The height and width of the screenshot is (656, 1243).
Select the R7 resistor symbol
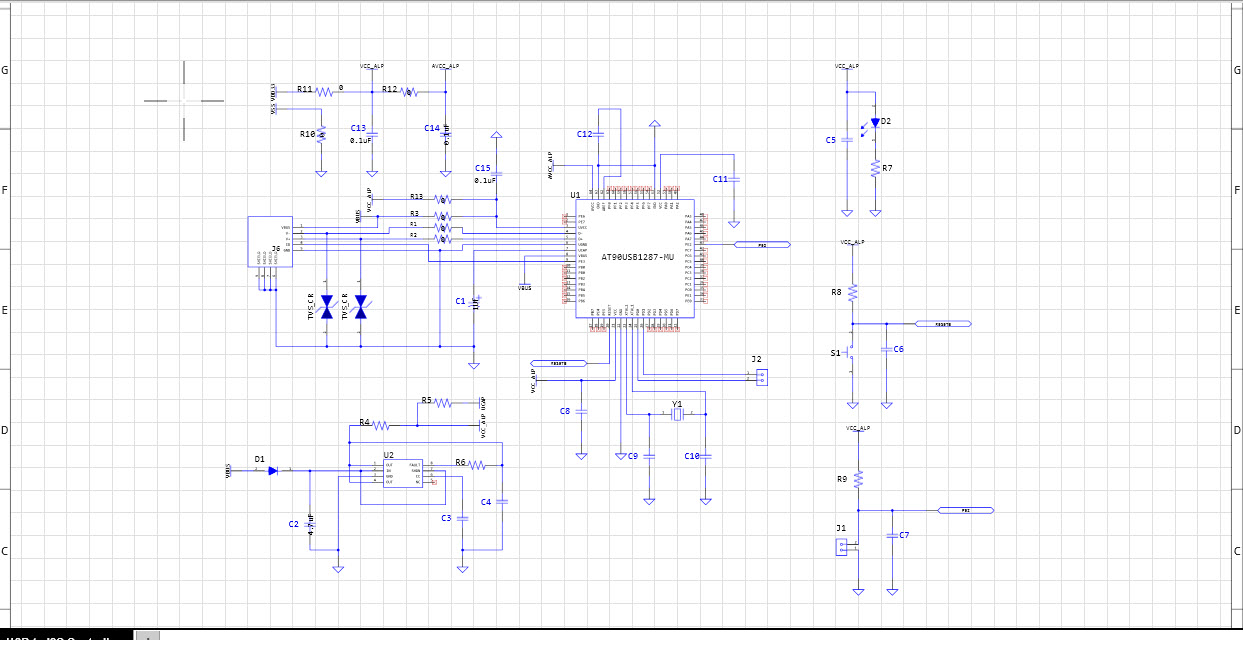[x=875, y=169]
